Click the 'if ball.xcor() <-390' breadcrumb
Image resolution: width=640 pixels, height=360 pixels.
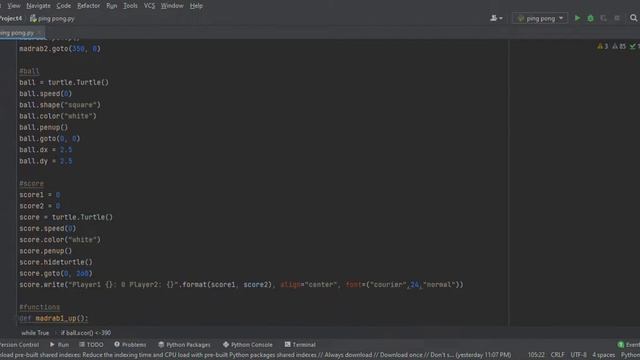click(86, 333)
